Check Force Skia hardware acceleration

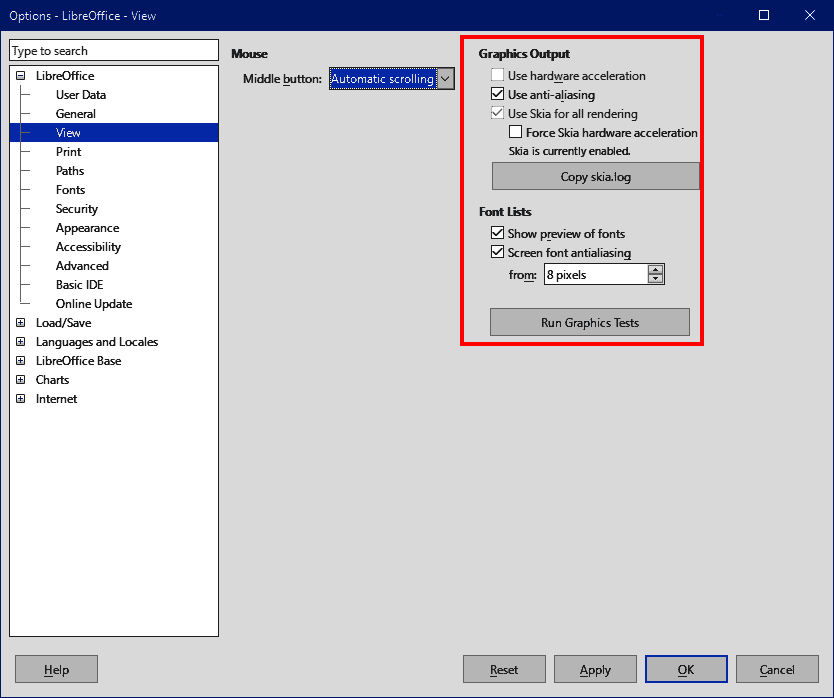[515, 132]
